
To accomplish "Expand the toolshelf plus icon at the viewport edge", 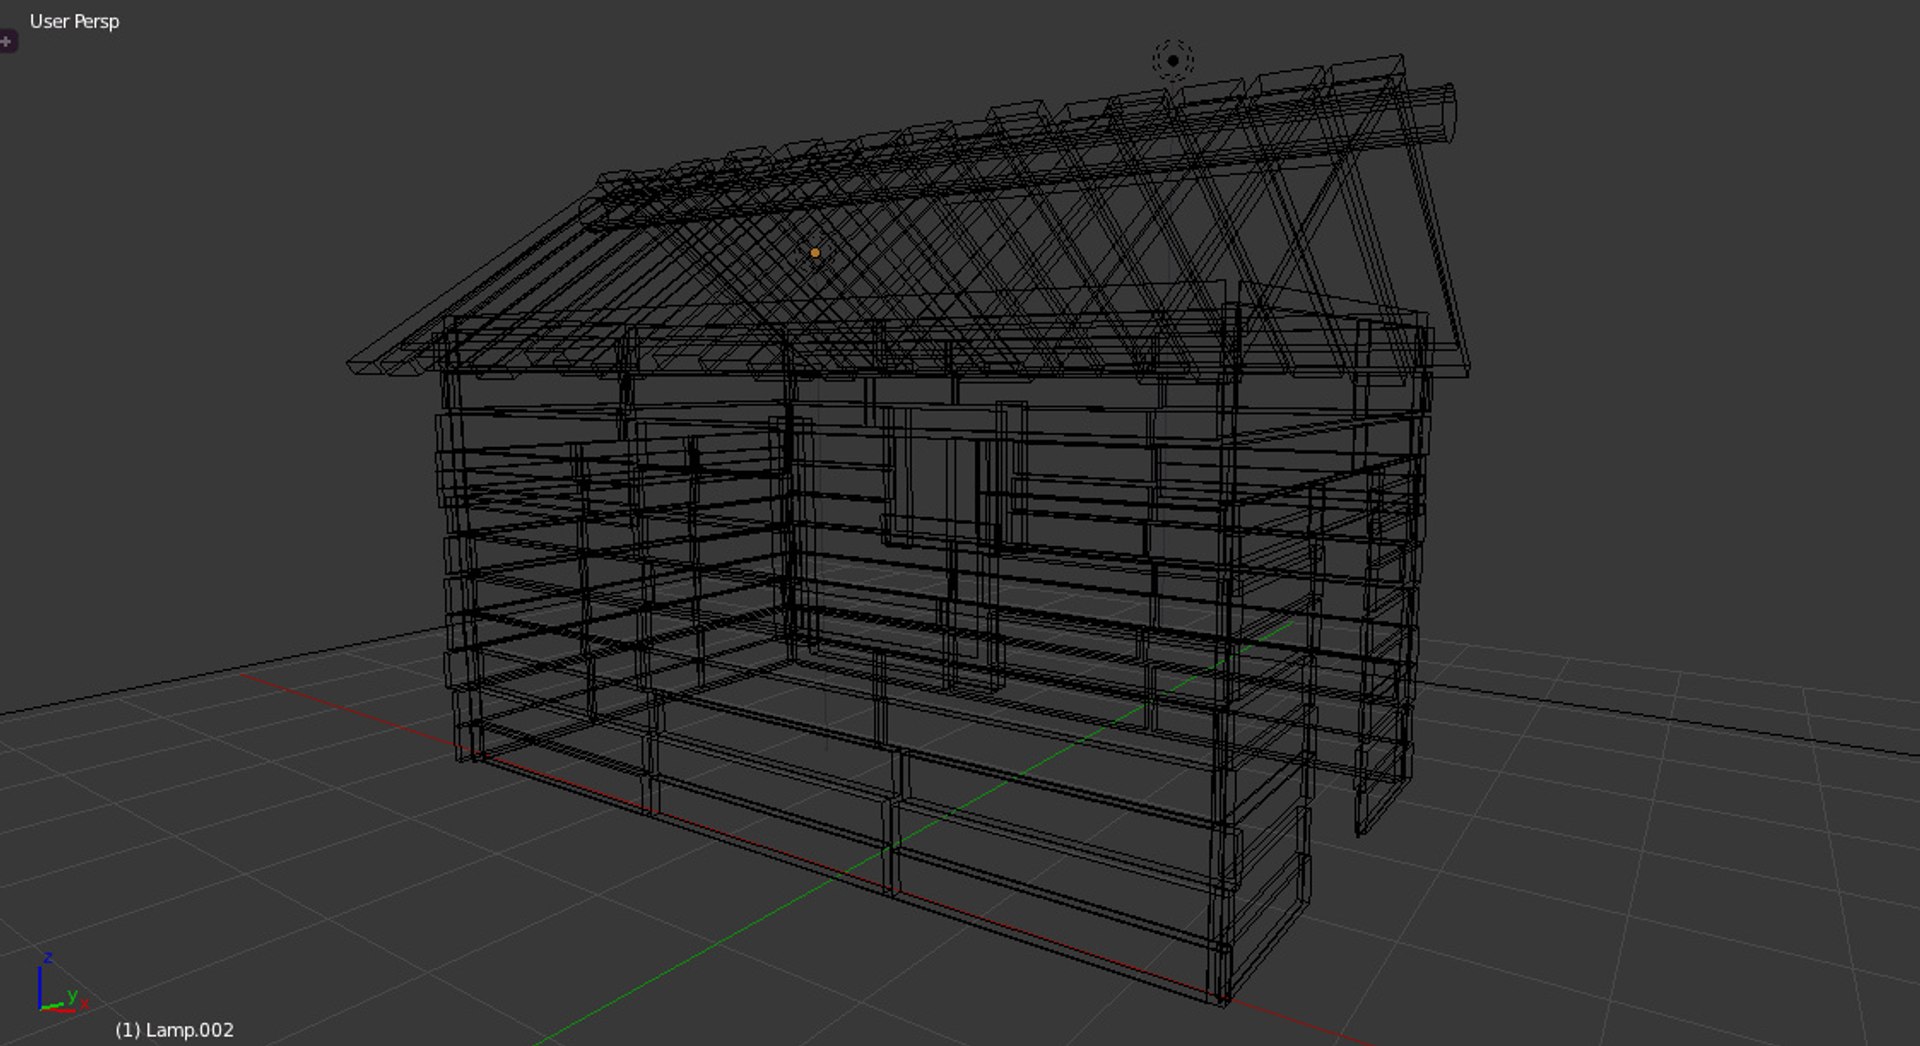I will point(7,41).
